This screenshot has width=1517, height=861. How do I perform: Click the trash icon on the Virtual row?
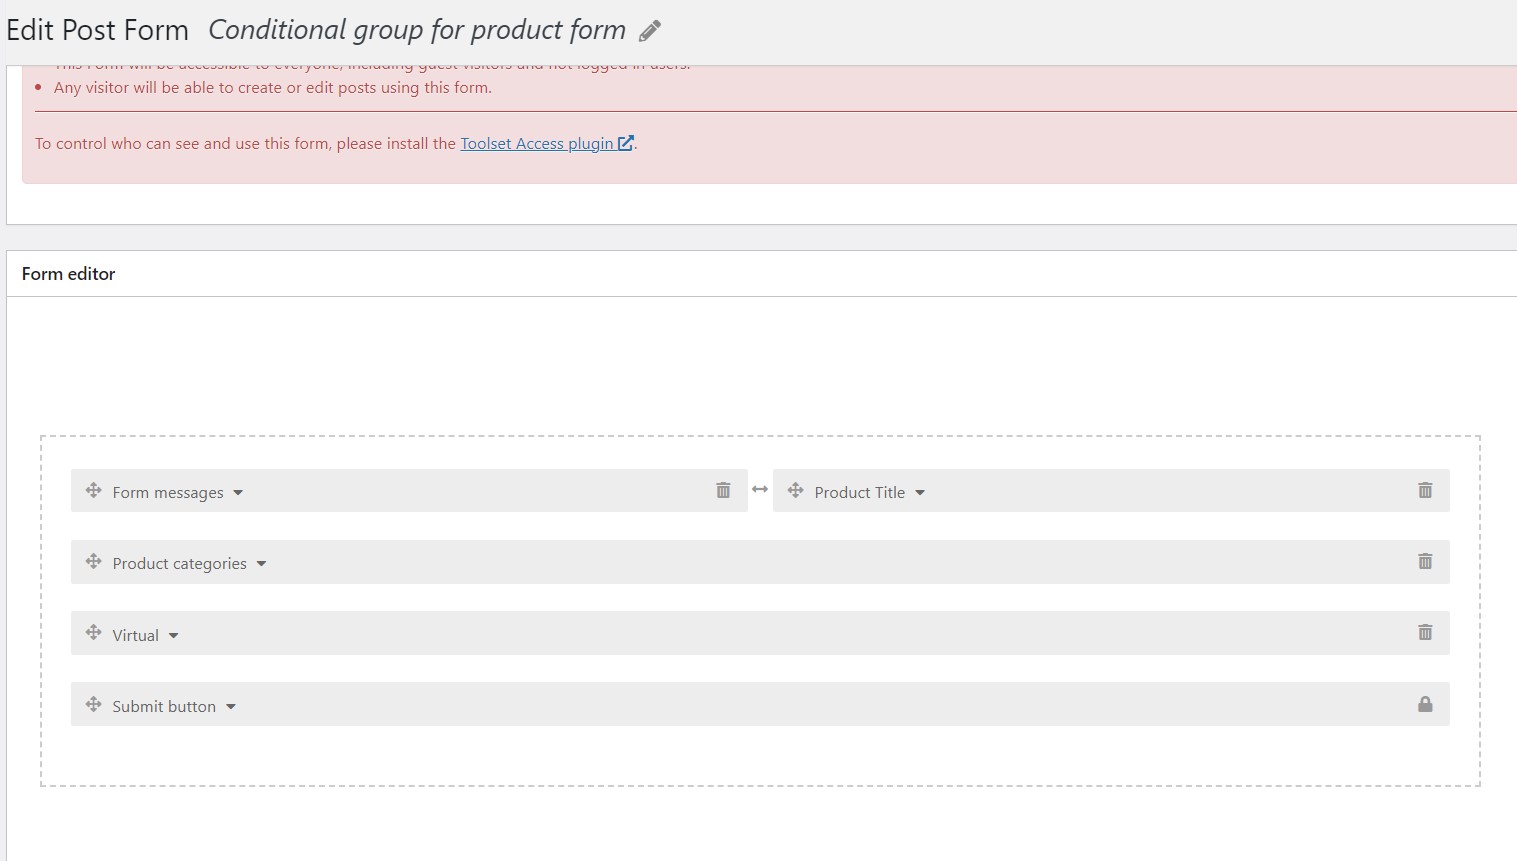pyautogui.click(x=1425, y=632)
